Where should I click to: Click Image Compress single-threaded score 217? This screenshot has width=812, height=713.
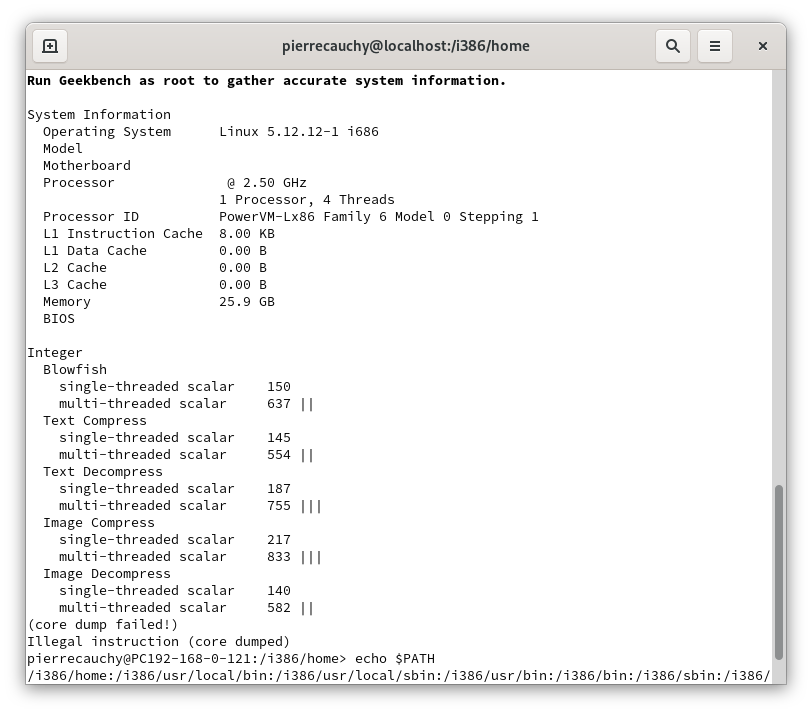279,540
